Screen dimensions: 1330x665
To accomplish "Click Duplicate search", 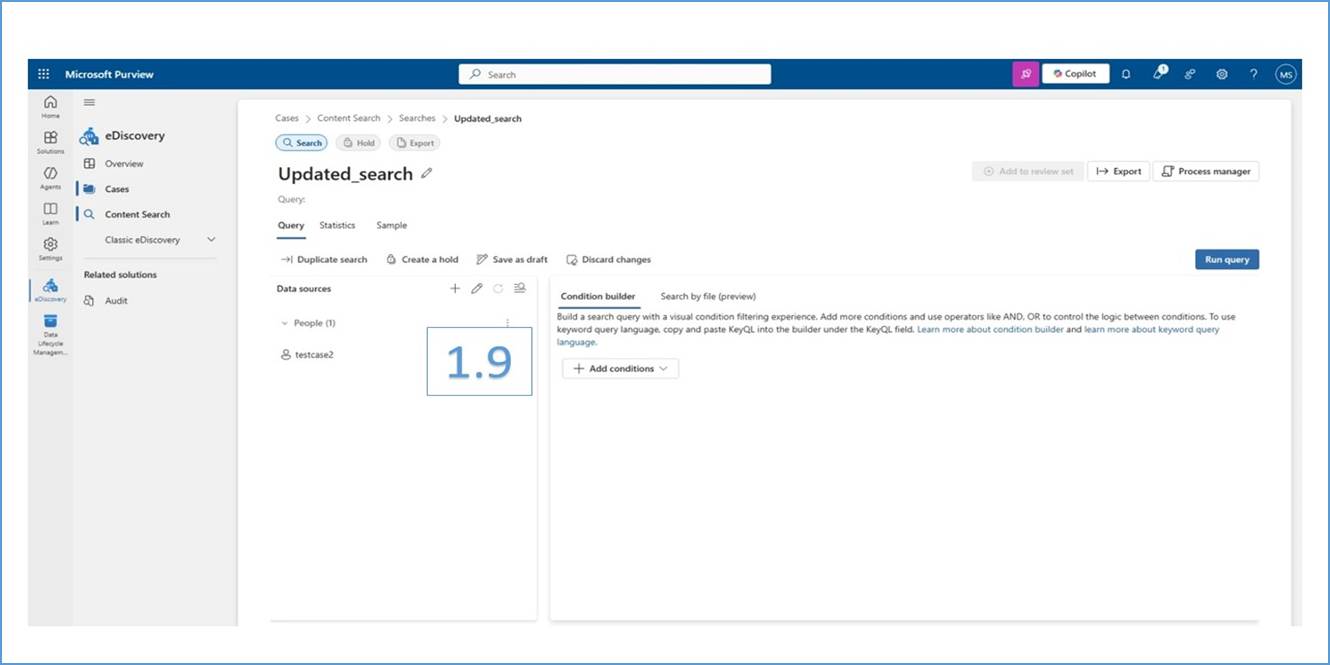I will [324, 260].
